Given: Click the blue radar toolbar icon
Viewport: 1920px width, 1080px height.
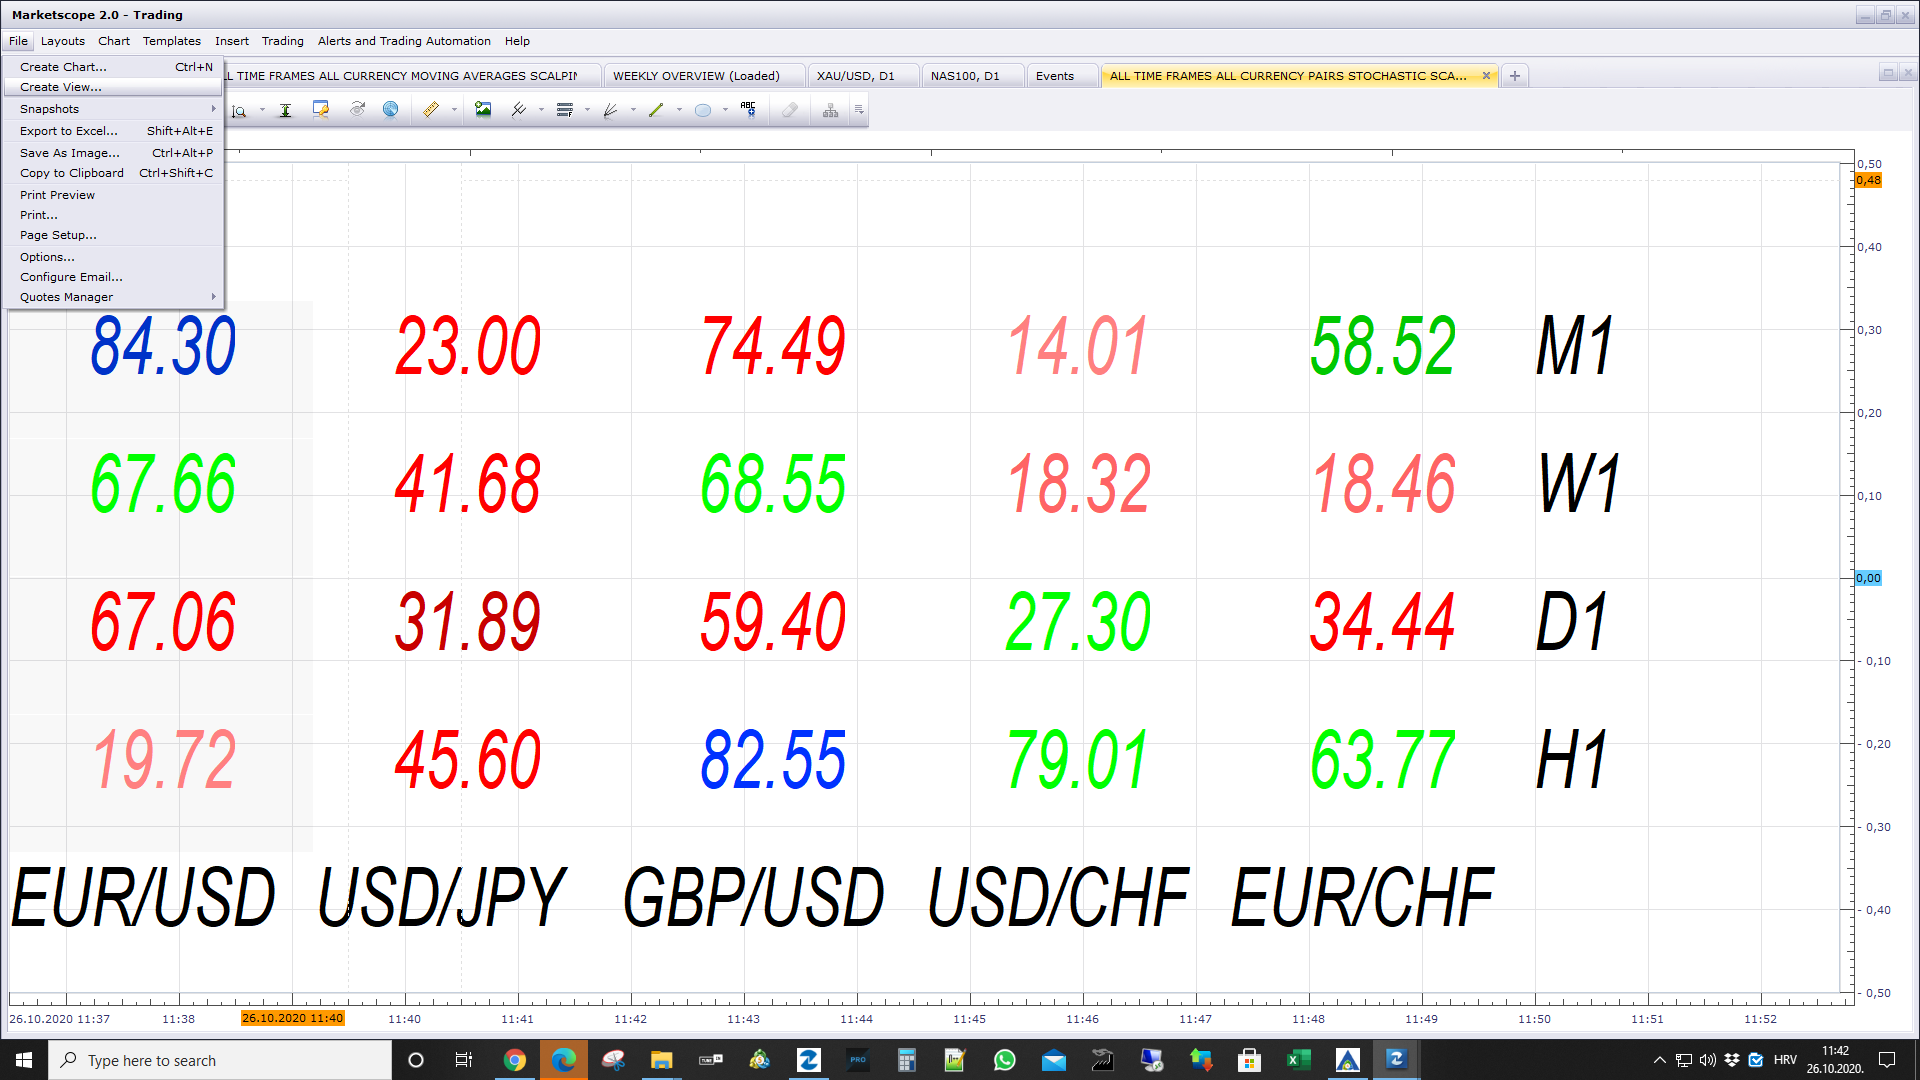Looking at the screenshot, I should point(391,110).
